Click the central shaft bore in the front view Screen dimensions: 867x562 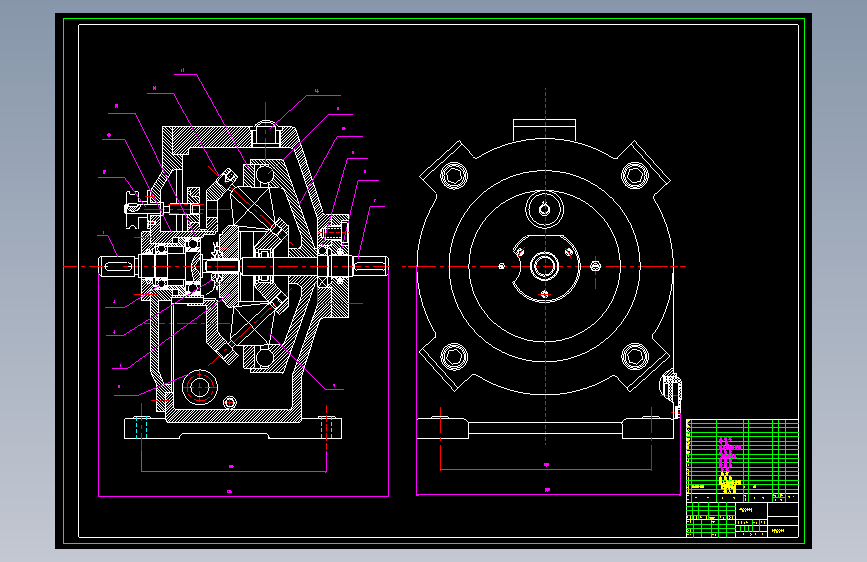(x=545, y=266)
